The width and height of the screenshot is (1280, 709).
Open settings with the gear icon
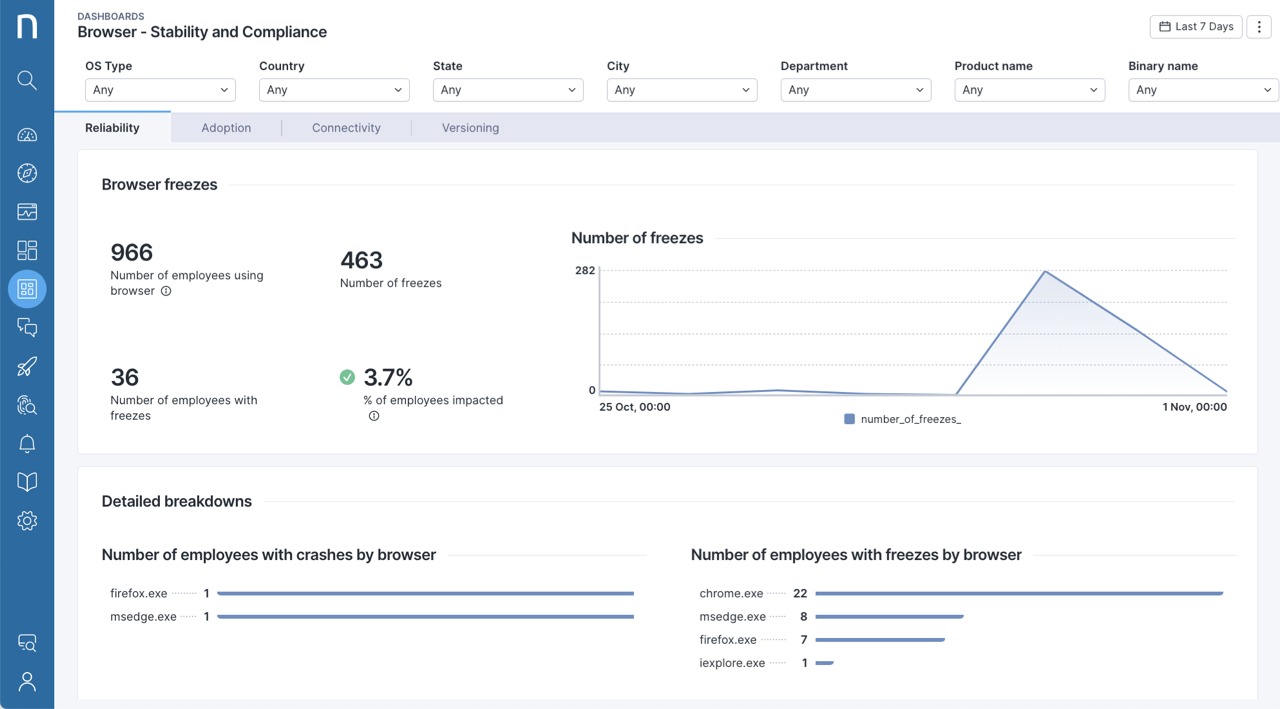point(27,521)
